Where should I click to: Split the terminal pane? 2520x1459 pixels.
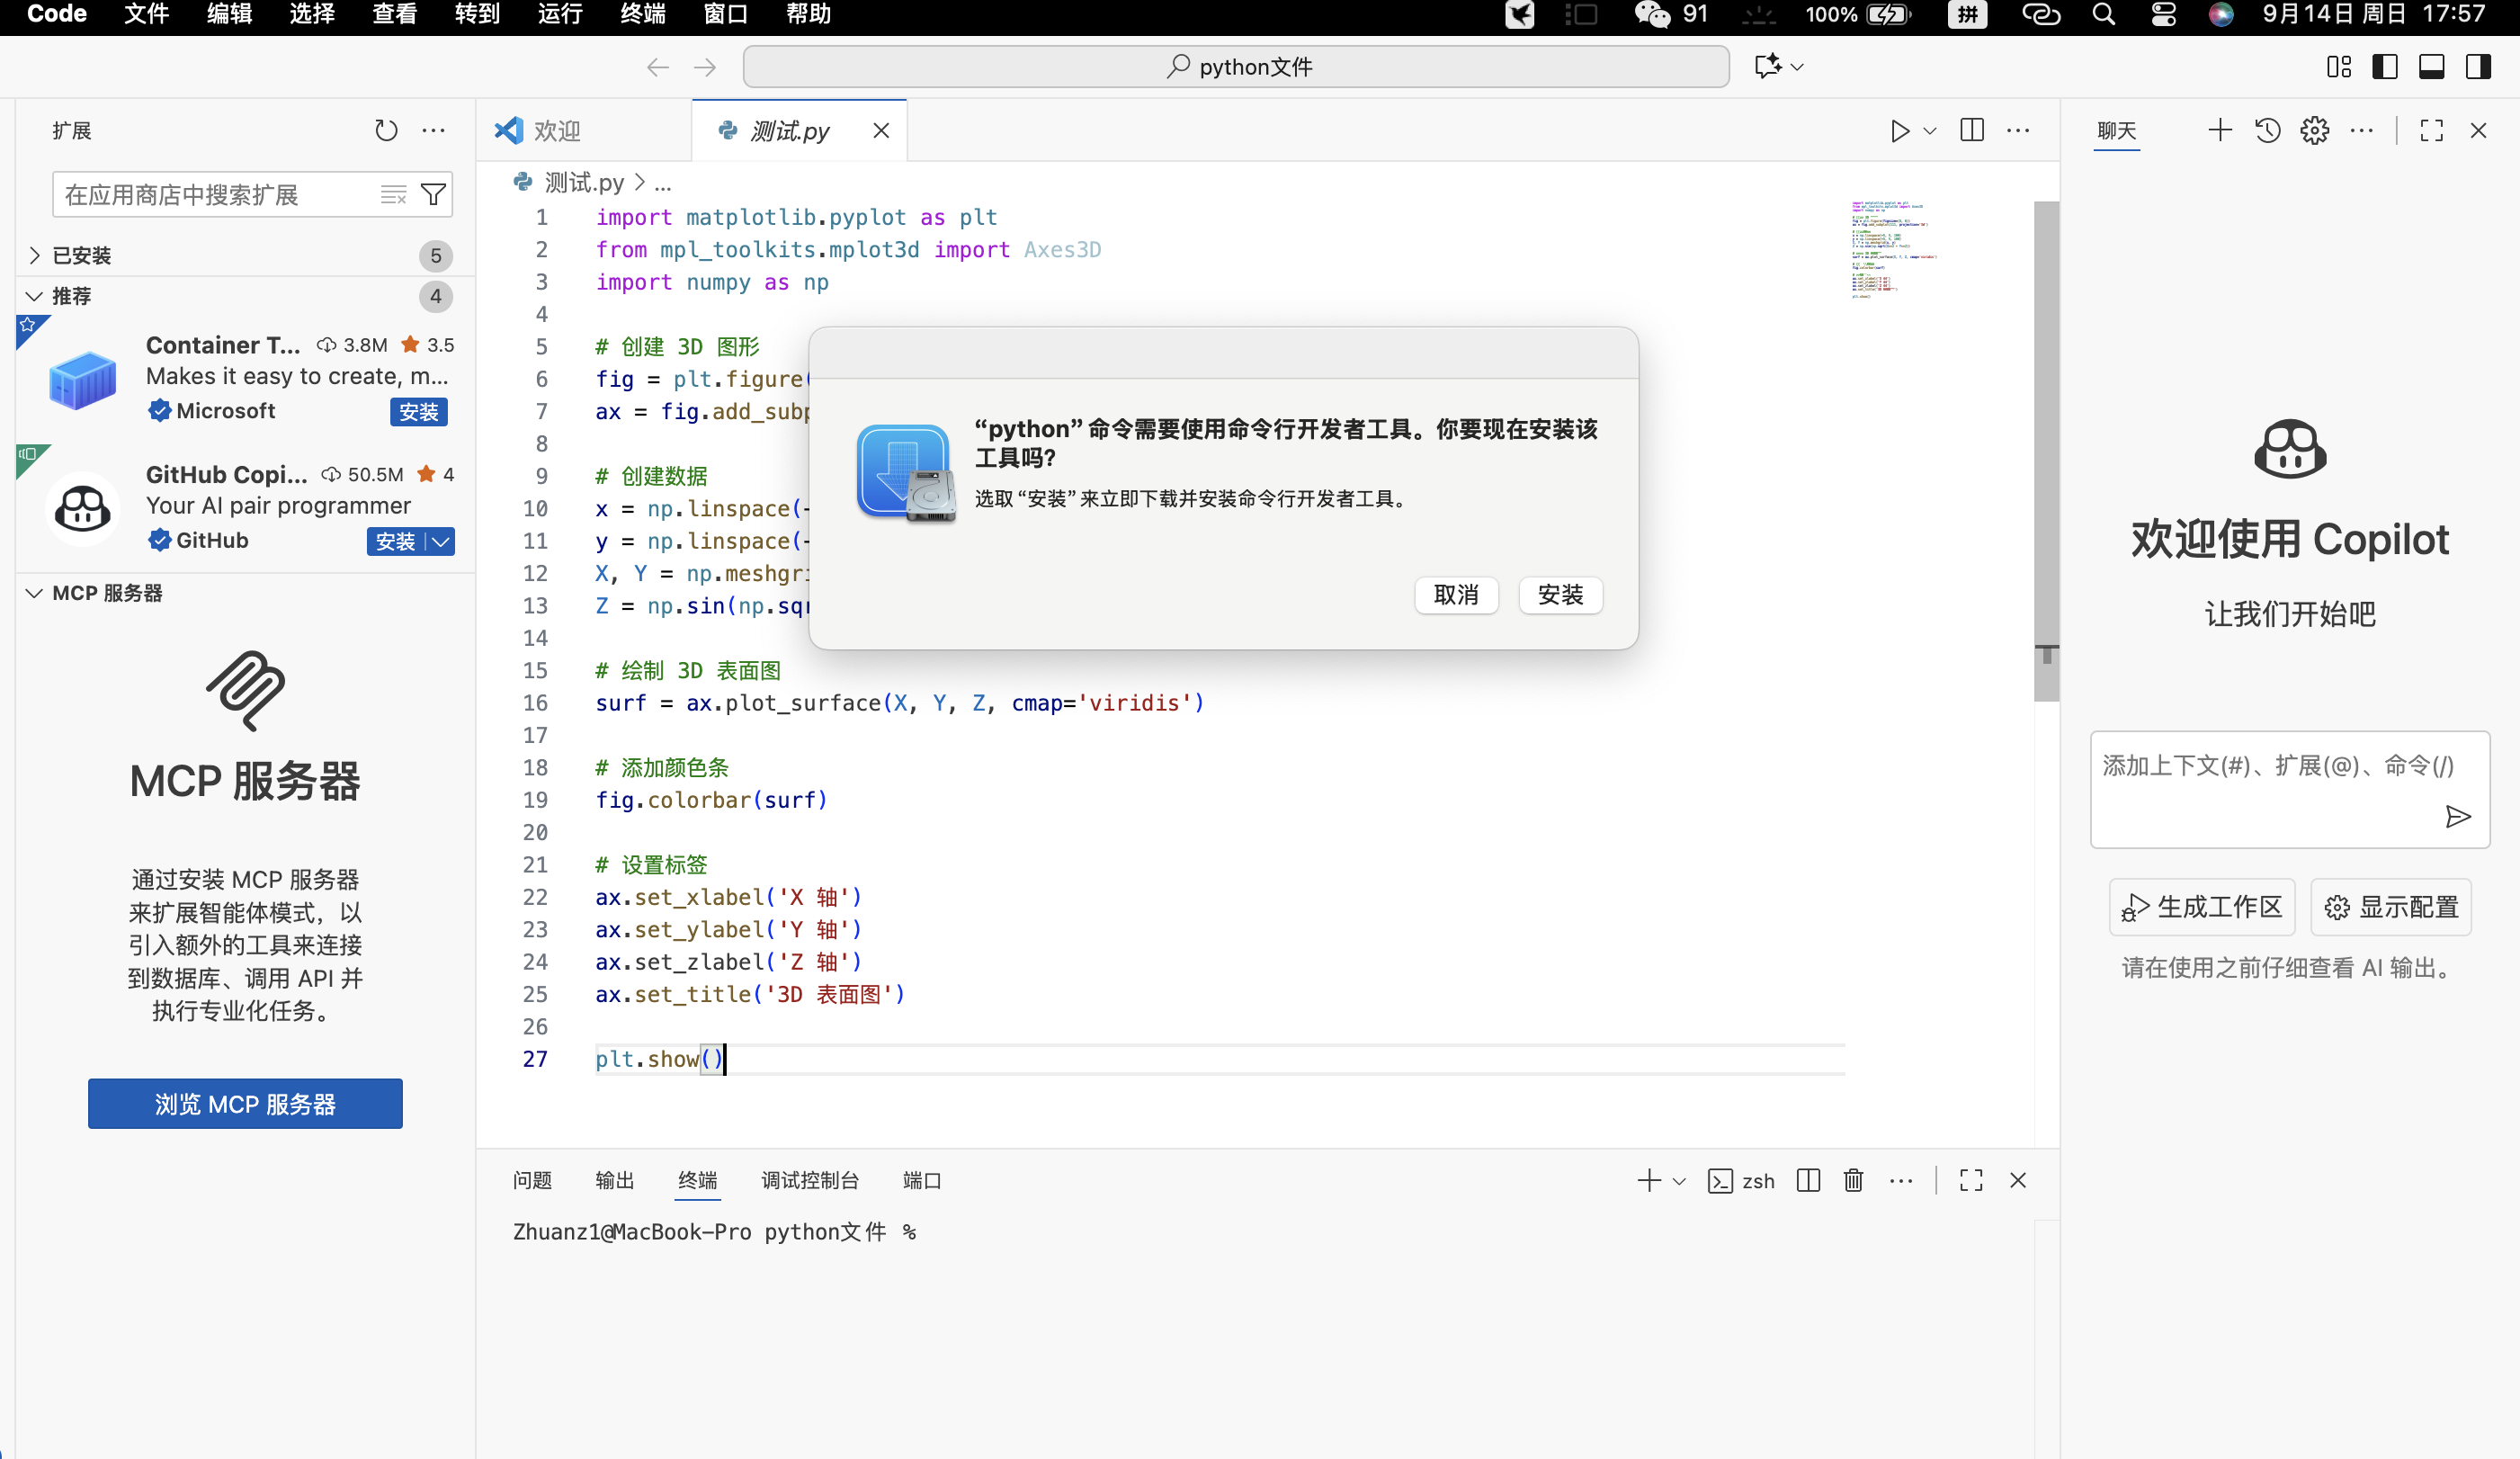[x=1808, y=1181]
